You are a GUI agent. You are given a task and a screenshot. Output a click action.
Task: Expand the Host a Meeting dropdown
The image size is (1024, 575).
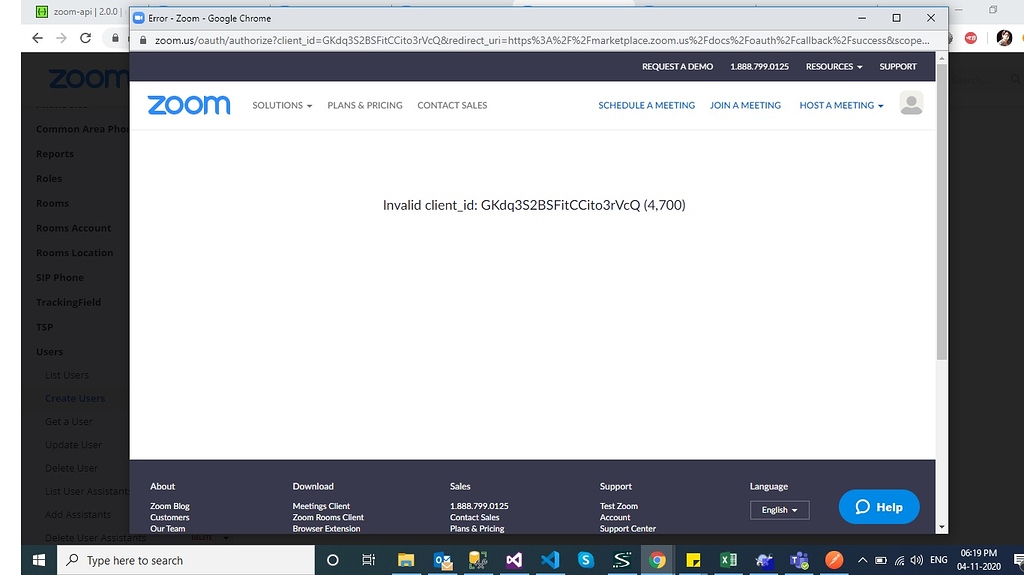841,105
